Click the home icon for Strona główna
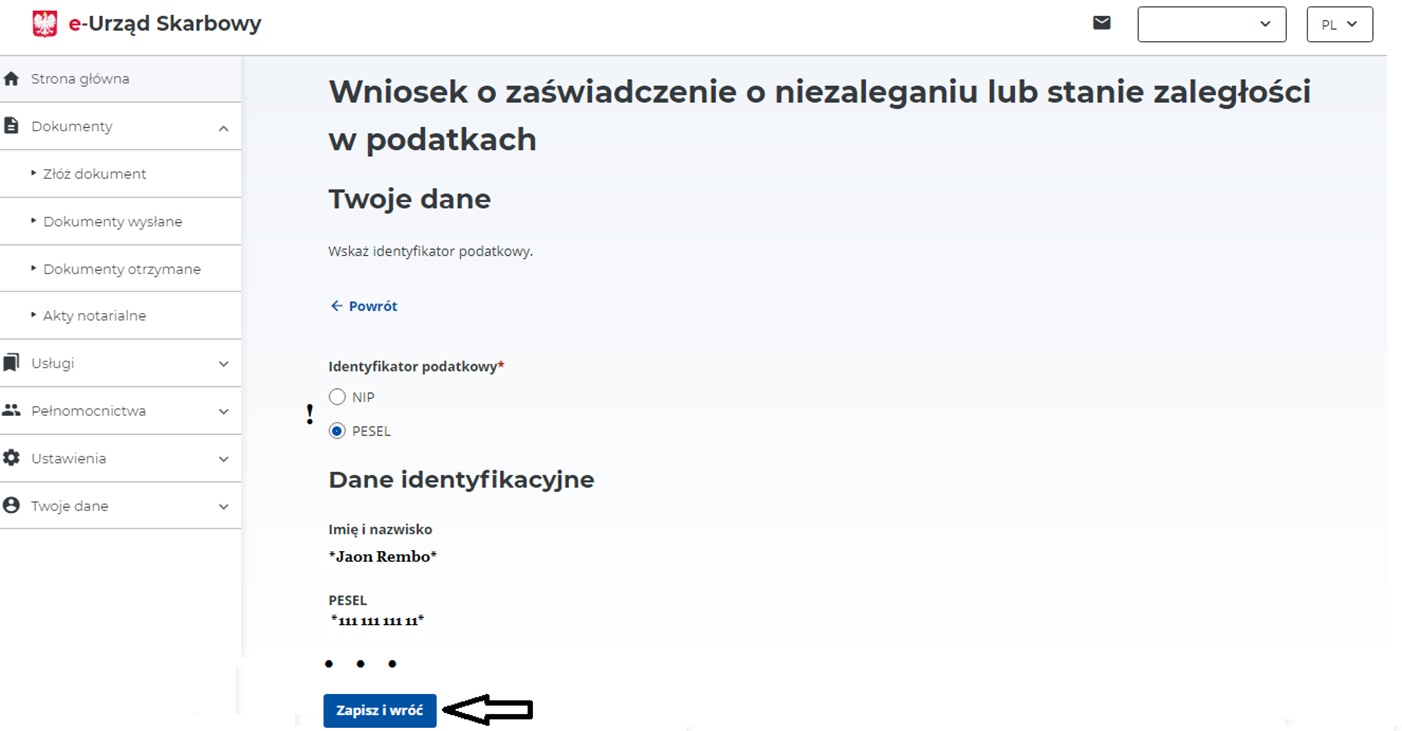The image size is (1402, 731). tap(12, 79)
